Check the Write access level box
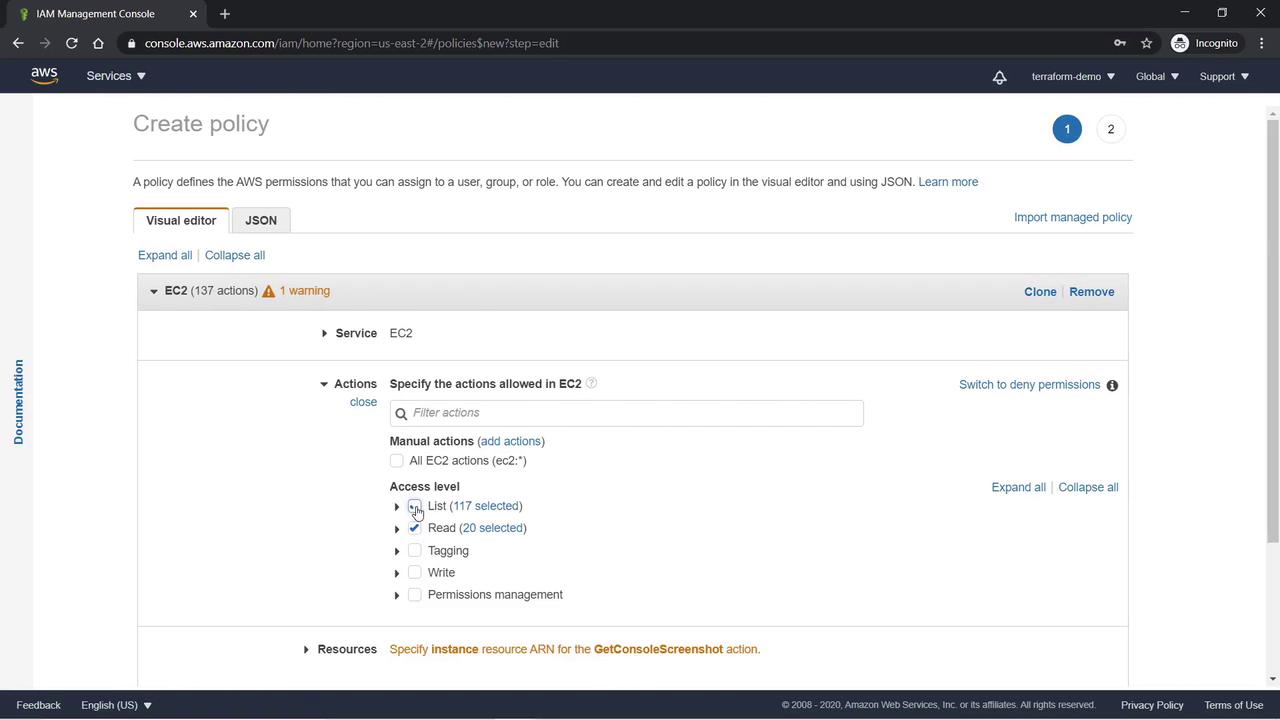Image resolution: width=1280 pixels, height=720 pixels. pos(415,572)
